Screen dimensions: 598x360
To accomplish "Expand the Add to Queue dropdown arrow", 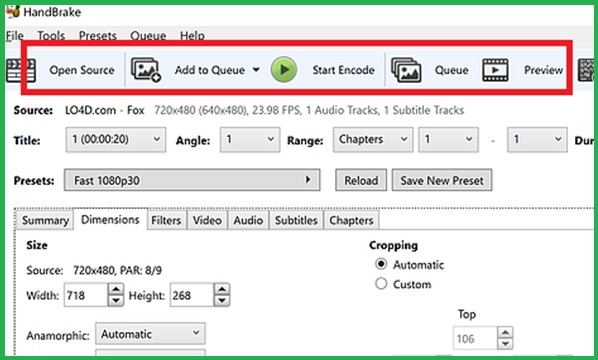I will (256, 70).
